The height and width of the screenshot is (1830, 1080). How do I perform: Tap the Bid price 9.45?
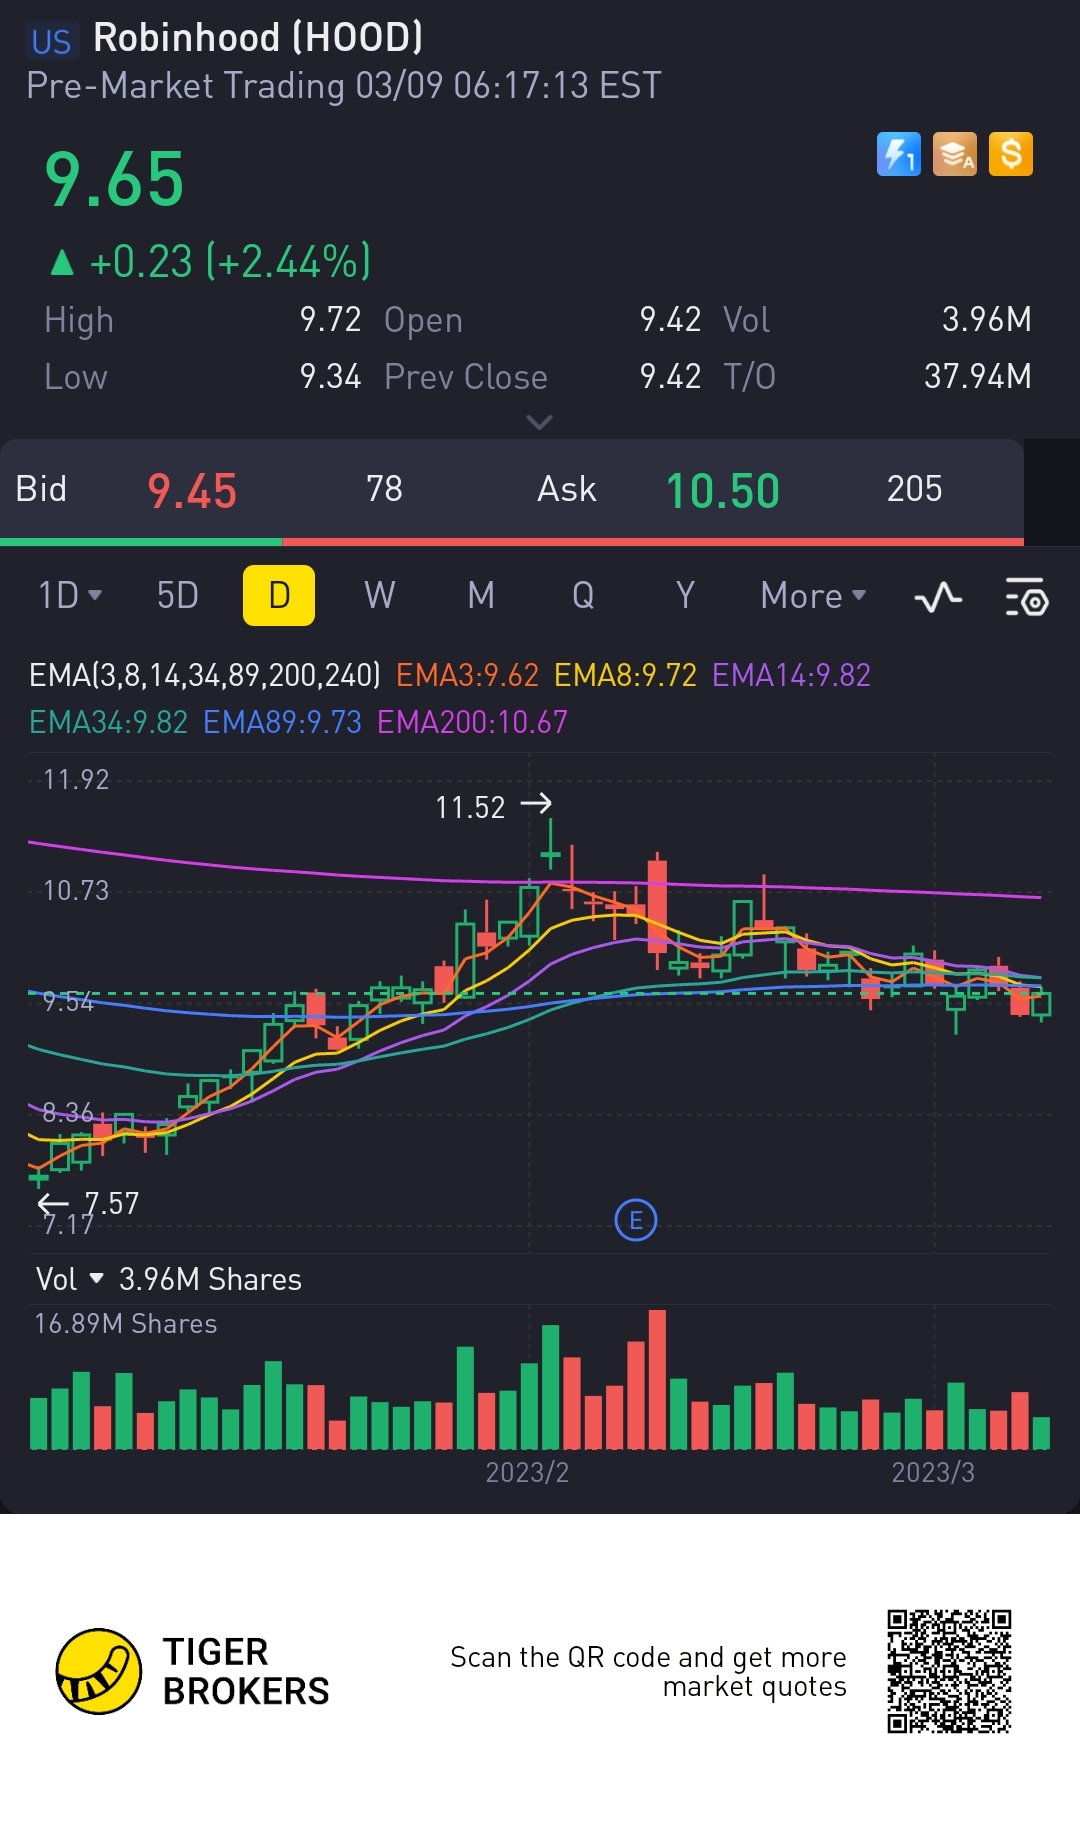coord(192,491)
